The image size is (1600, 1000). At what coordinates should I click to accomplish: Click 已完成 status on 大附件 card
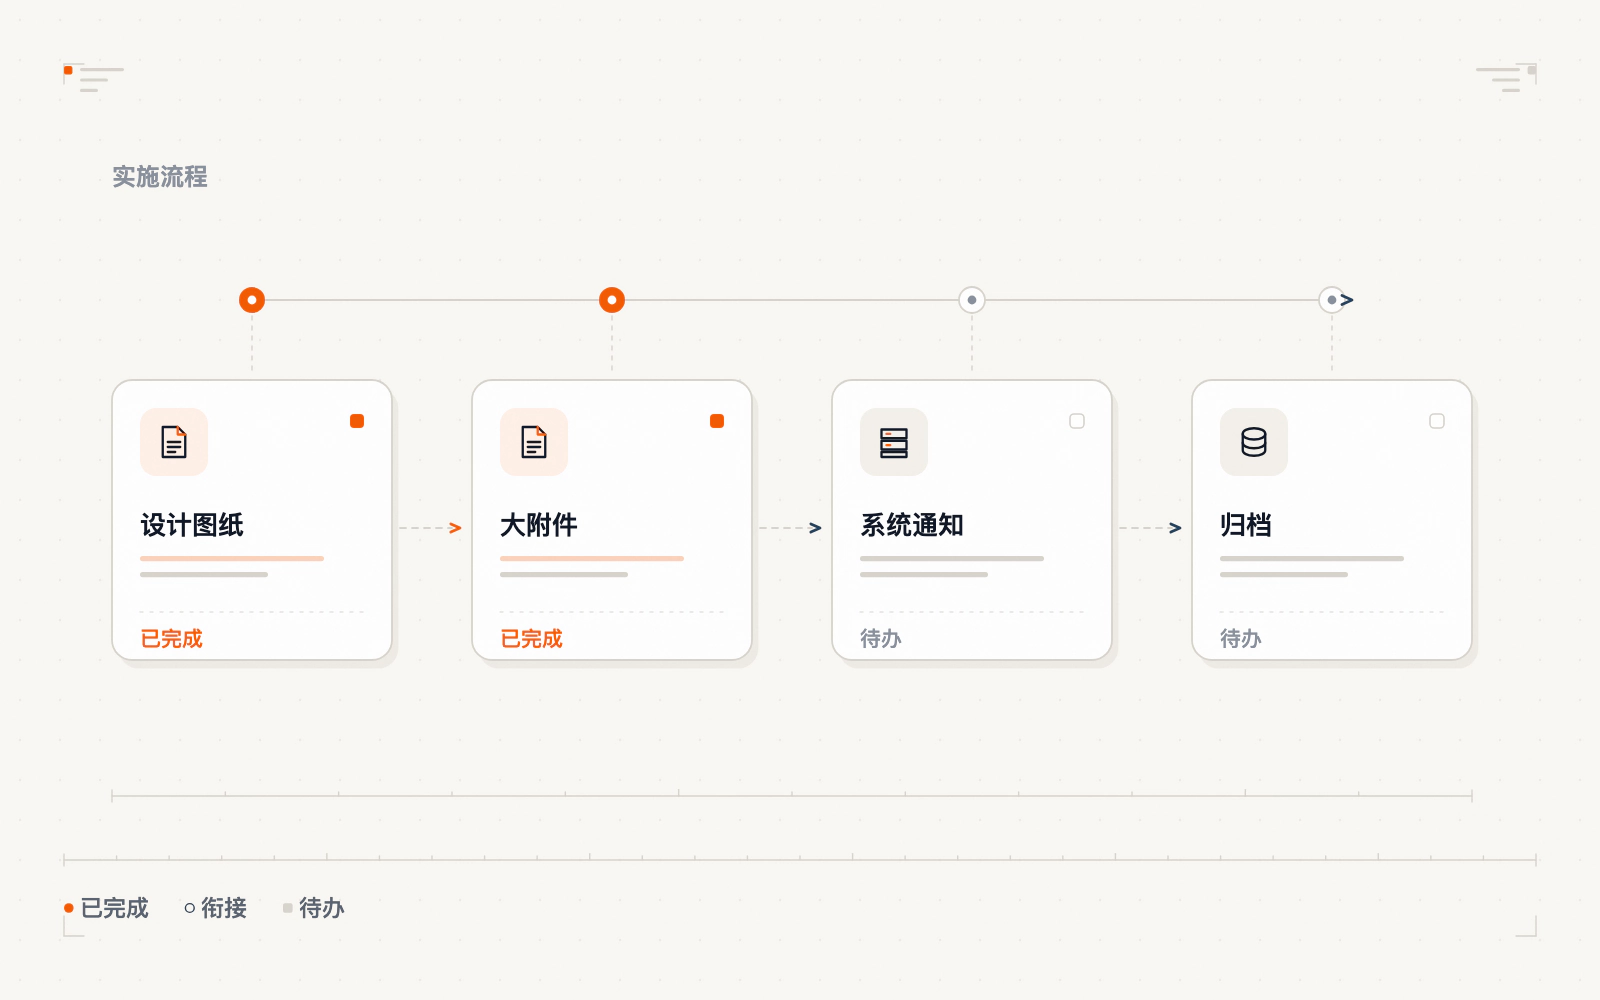(531, 638)
